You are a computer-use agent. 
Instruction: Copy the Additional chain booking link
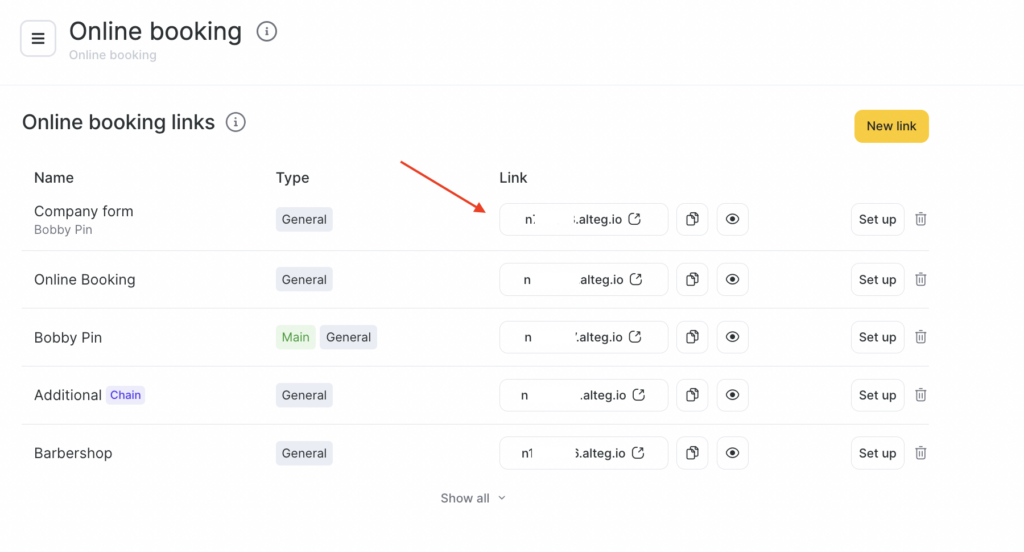692,396
